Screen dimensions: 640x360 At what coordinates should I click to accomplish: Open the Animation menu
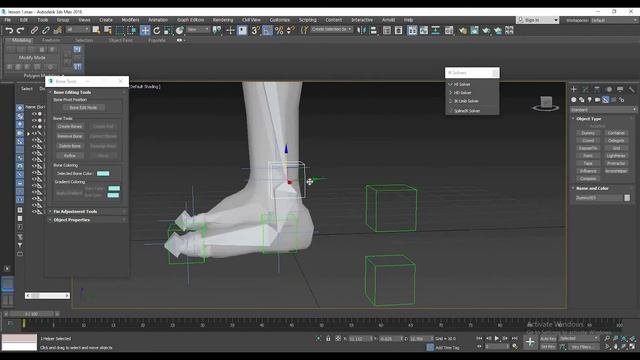click(158, 20)
